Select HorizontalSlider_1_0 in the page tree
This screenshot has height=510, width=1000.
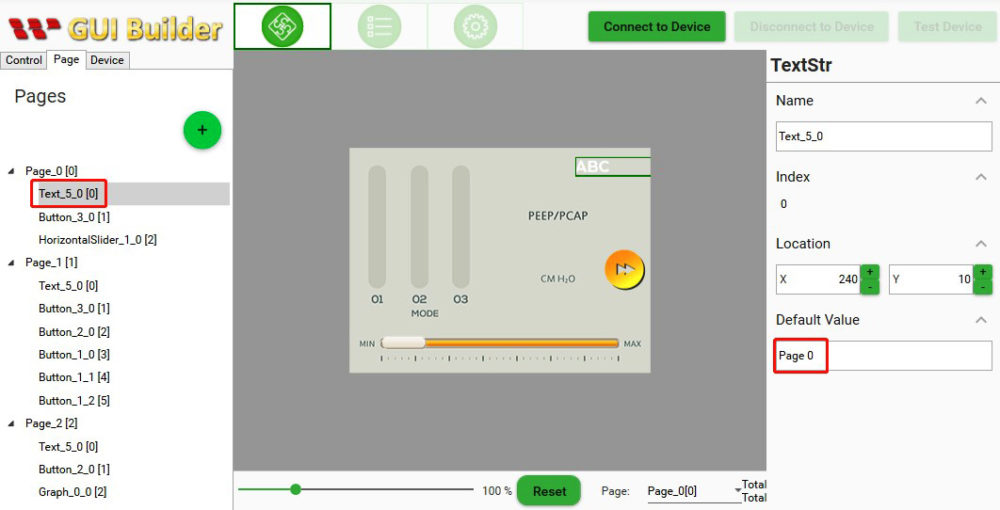tap(98, 240)
